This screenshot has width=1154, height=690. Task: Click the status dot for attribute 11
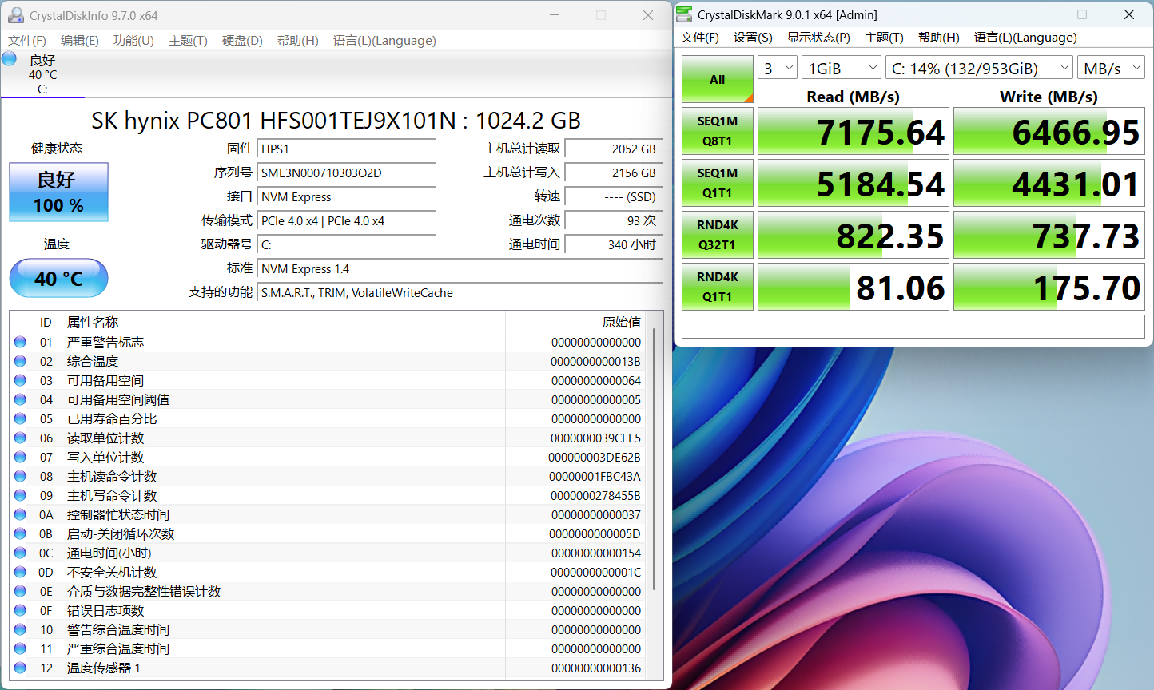[20, 649]
